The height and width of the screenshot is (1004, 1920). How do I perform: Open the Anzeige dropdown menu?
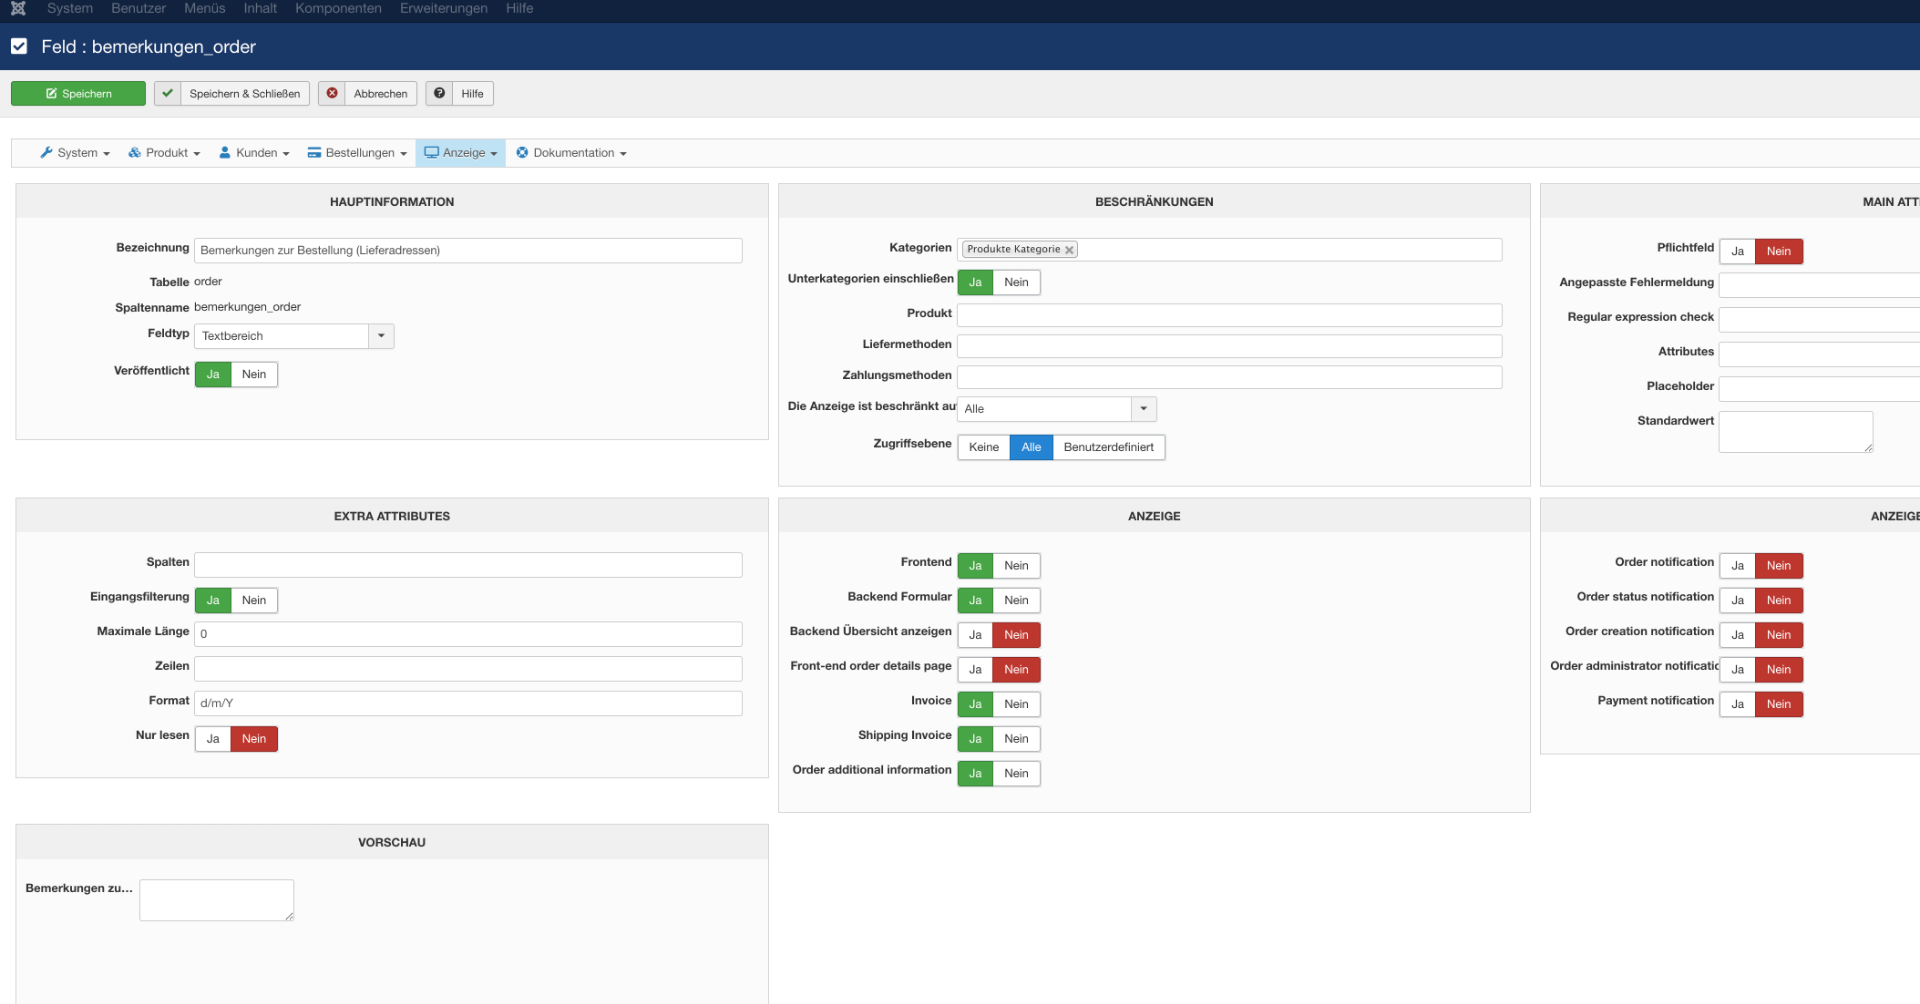(461, 153)
